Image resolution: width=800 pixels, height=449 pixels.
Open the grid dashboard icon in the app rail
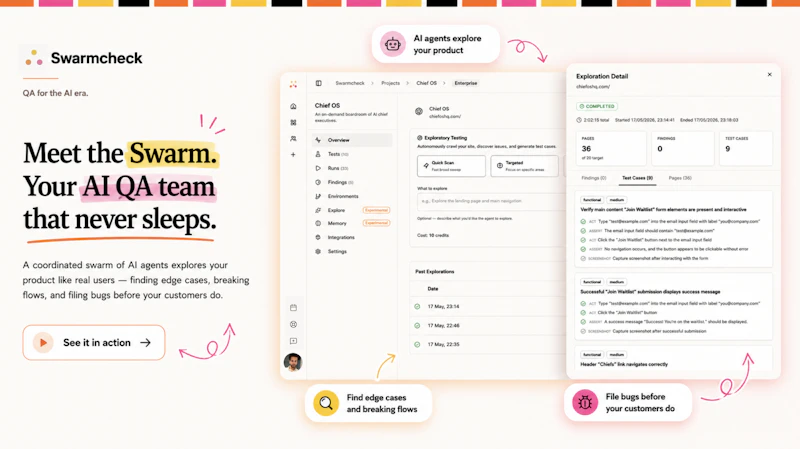(293, 122)
